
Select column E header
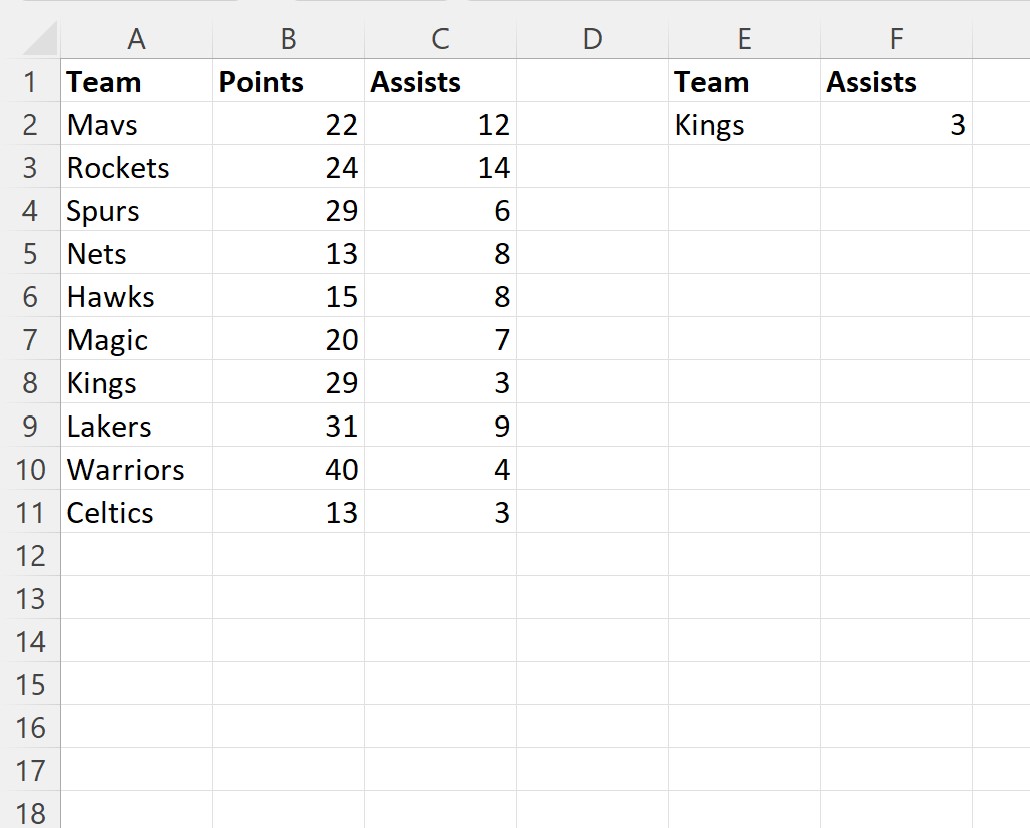(744, 39)
